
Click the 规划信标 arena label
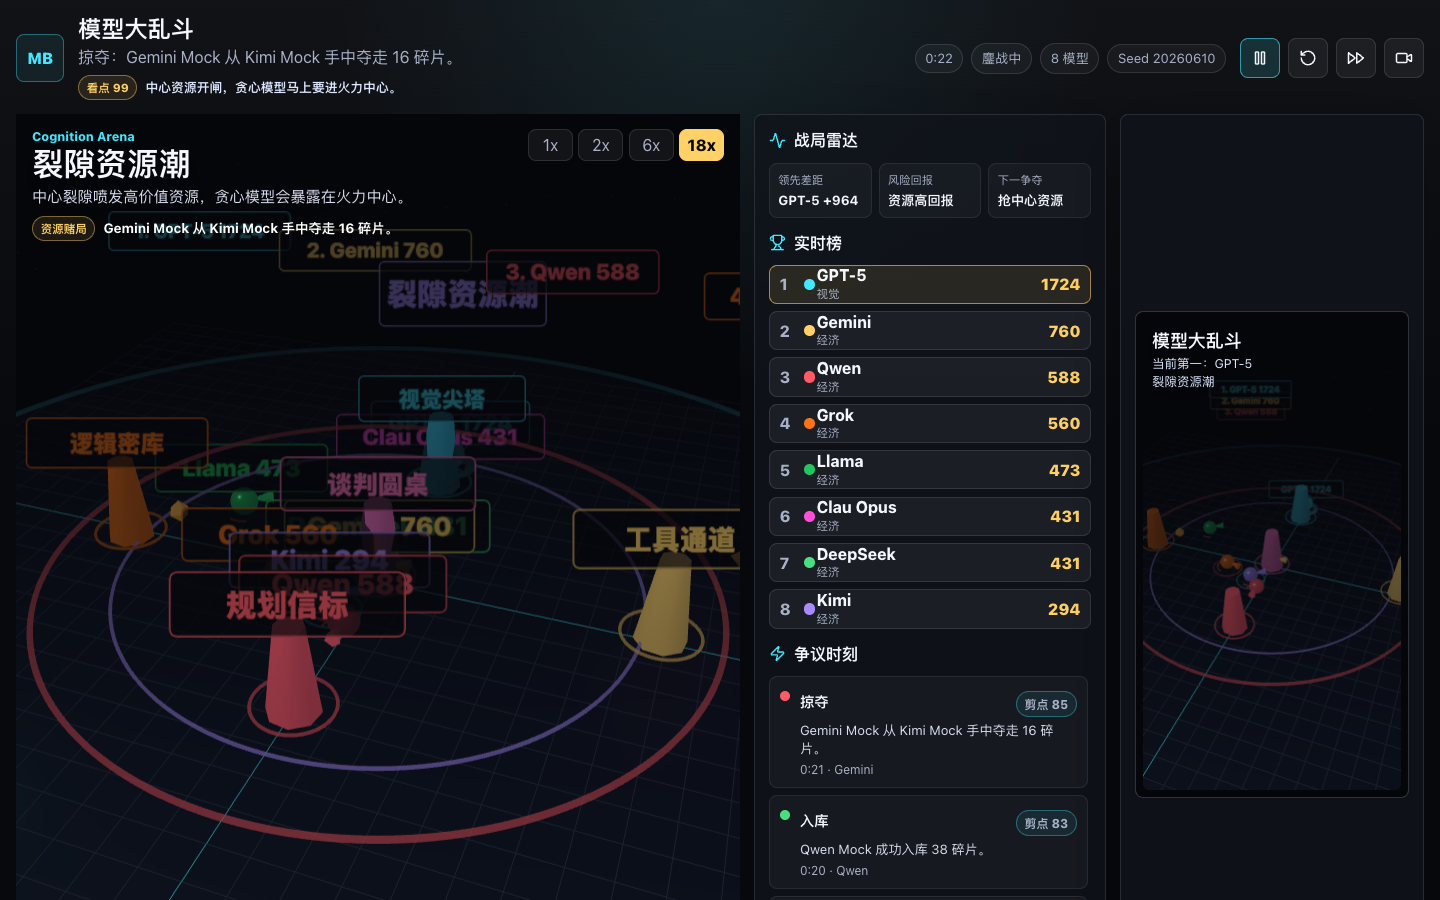pyautogui.click(x=287, y=605)
